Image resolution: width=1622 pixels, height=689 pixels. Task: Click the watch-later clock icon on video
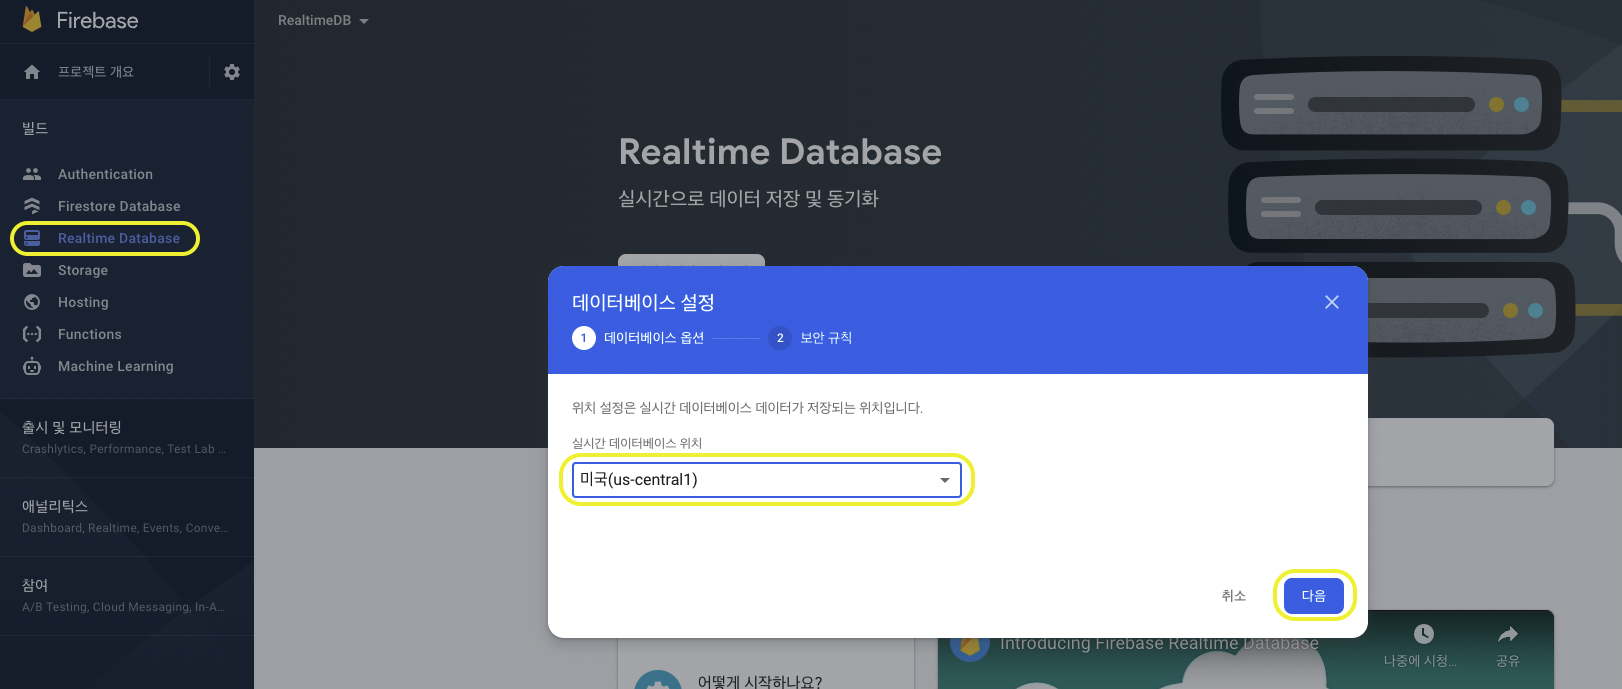pyautogui.click(x=1424, y=634)
